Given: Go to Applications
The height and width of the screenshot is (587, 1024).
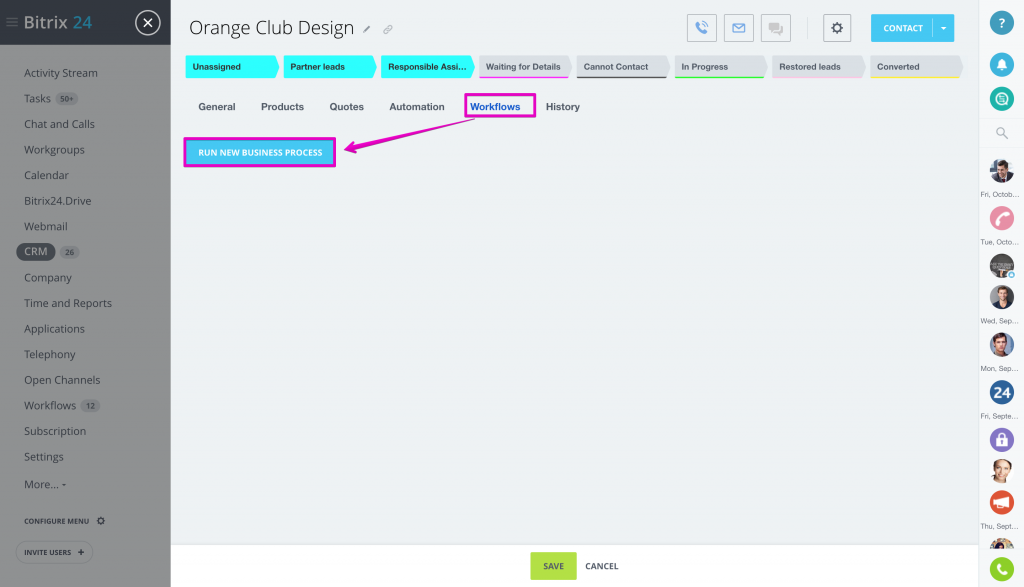Looking at the screenshot, I should tap(54, 328).
